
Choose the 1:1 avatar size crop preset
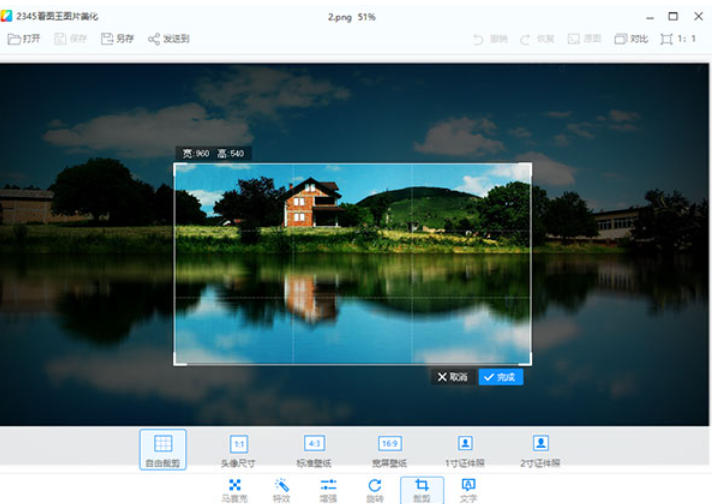(239, 449)
